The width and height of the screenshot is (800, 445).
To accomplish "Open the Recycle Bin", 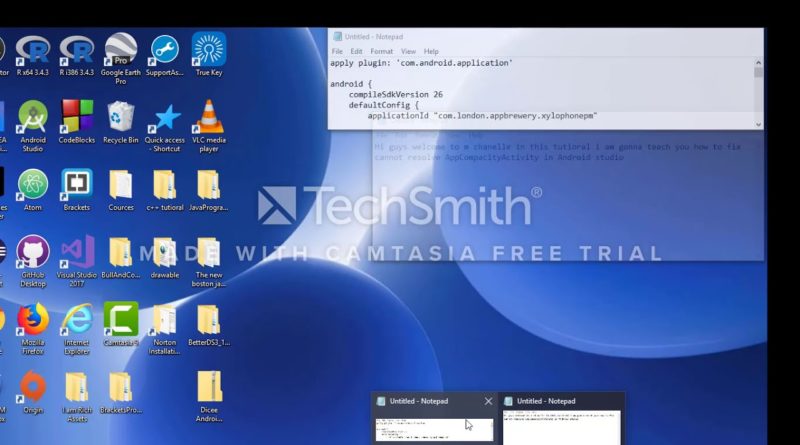I will (120, 122).
